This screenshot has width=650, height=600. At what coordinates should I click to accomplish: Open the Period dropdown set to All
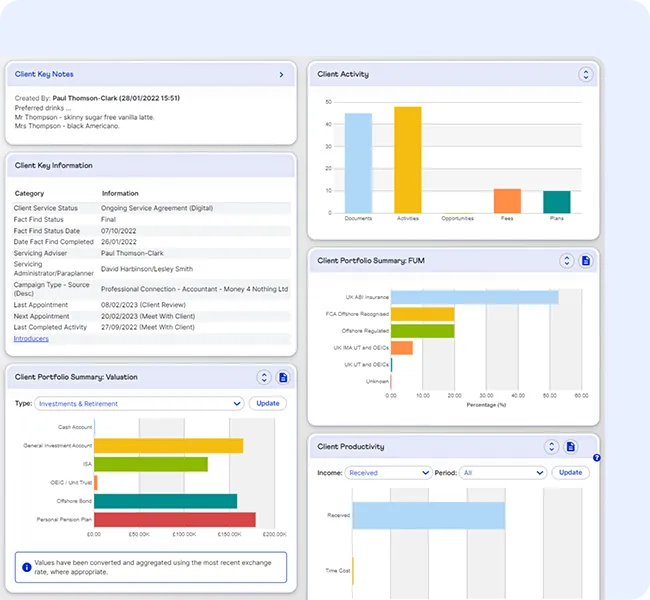pyautogui.click(x=504, y=472)
